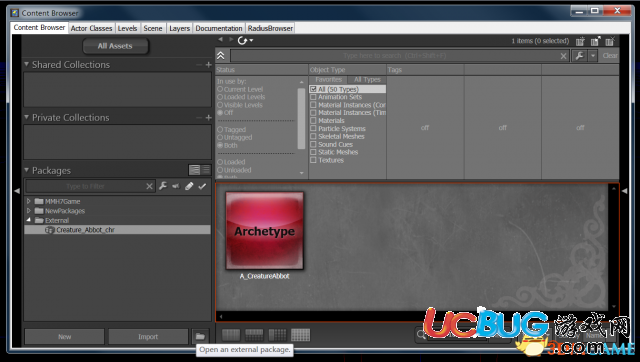The height and width of the screenshot is (362, 640).
Task: Switch Packages to tree view icon
Action: point(195,170)
